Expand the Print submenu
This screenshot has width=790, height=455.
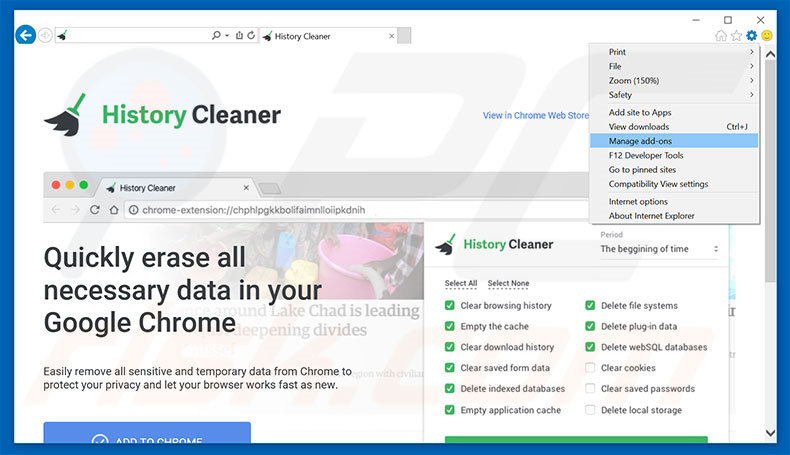pos(675,51)
